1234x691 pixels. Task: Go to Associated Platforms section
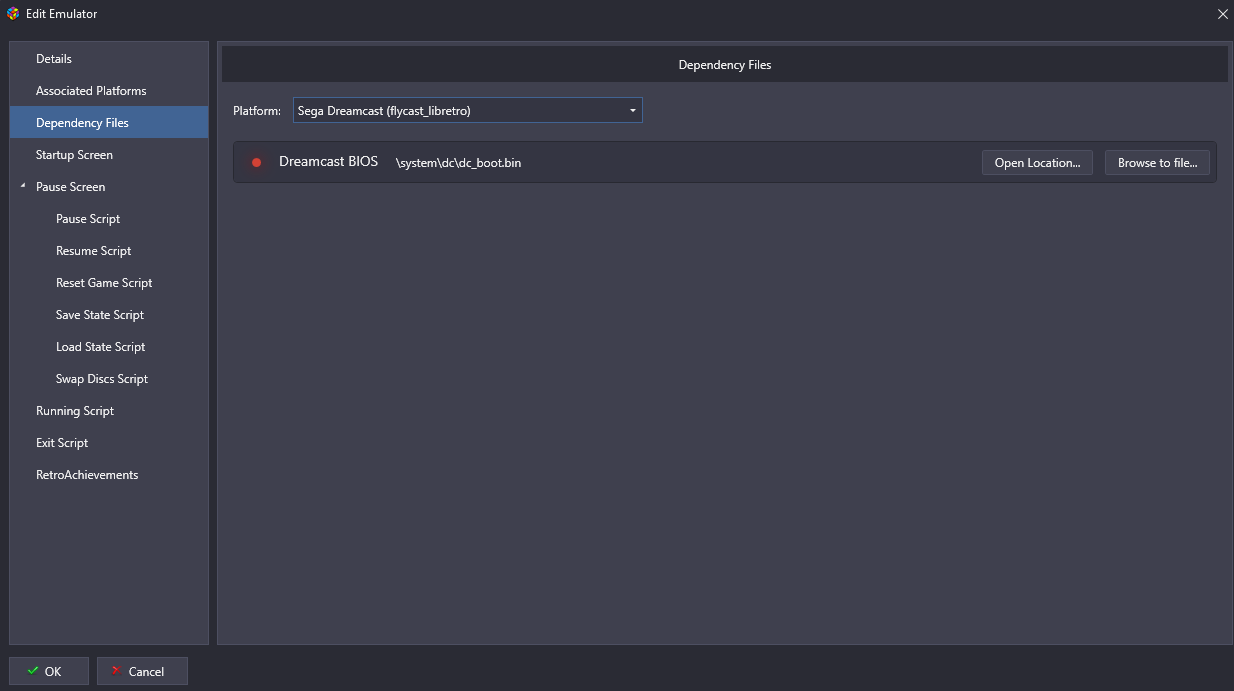[109, 91]
